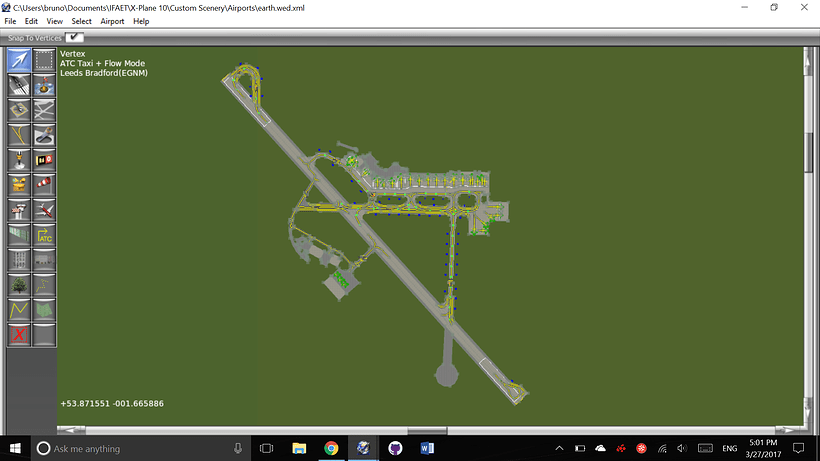Toggle the Snap To Vertices checkbox
Screen dimensions: 820x461
(74, 37)
